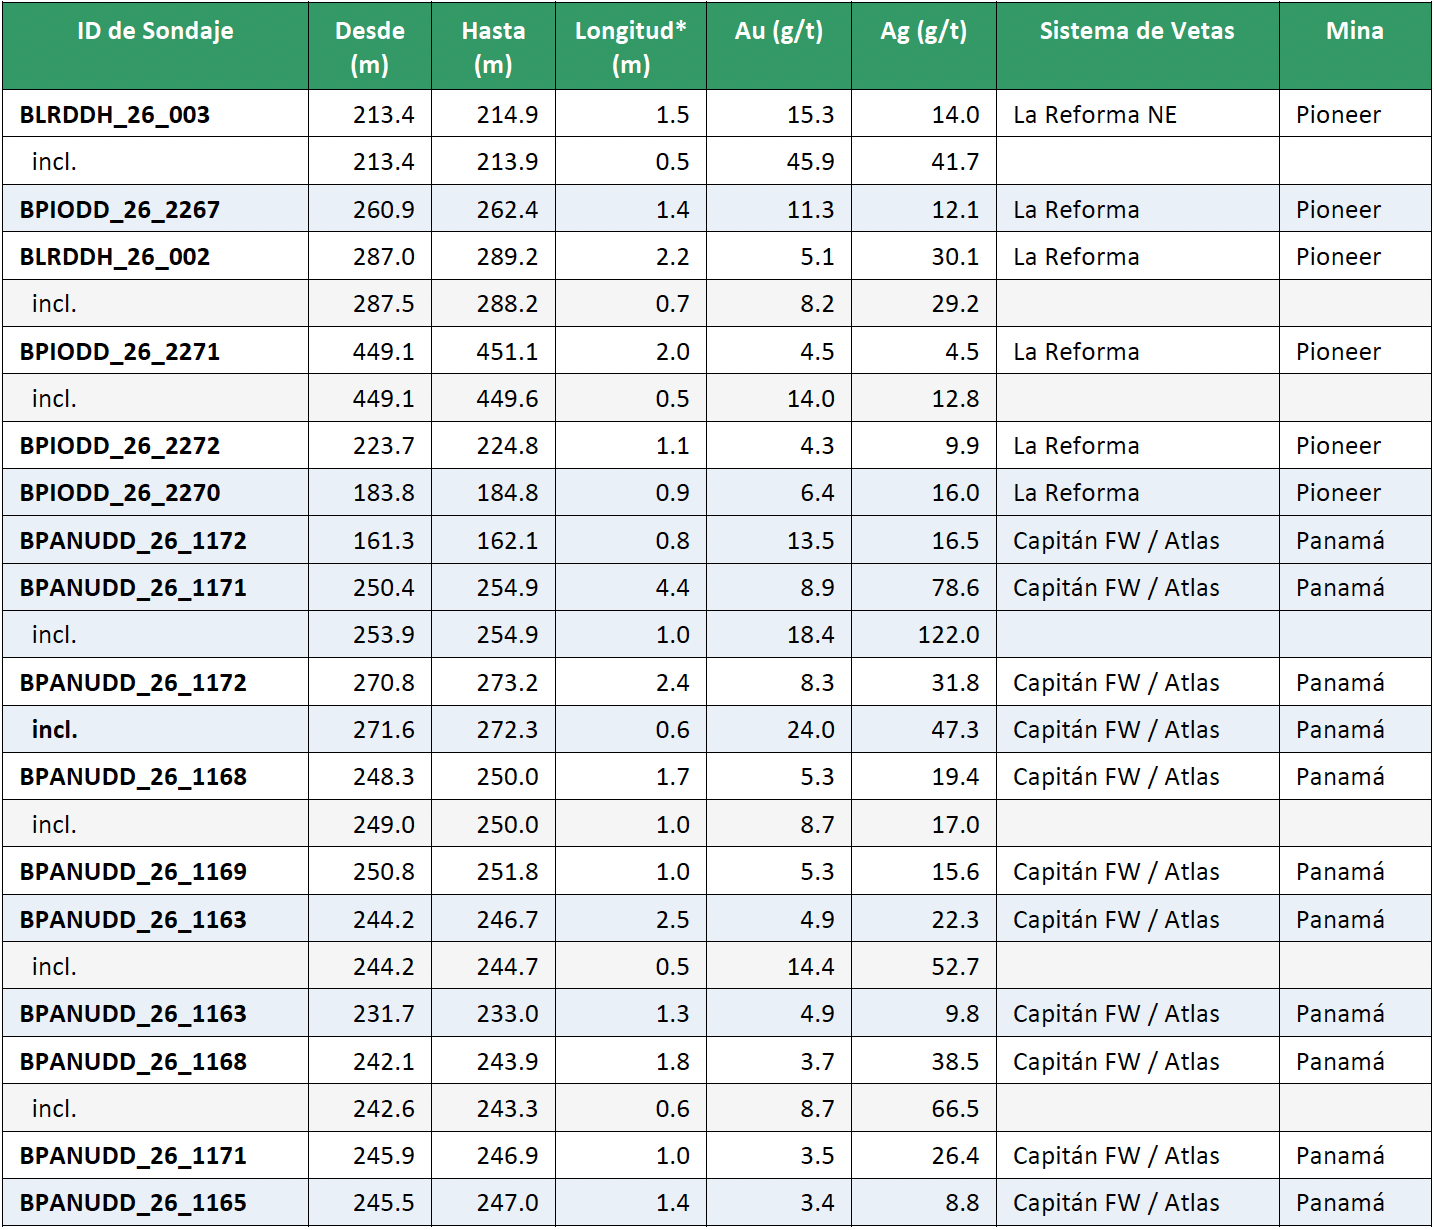The height and width of the screenshot is (1230, 1434).
Task: Click the BLRDDH_26_003 drill hole cell
Action: click(155, 114)
